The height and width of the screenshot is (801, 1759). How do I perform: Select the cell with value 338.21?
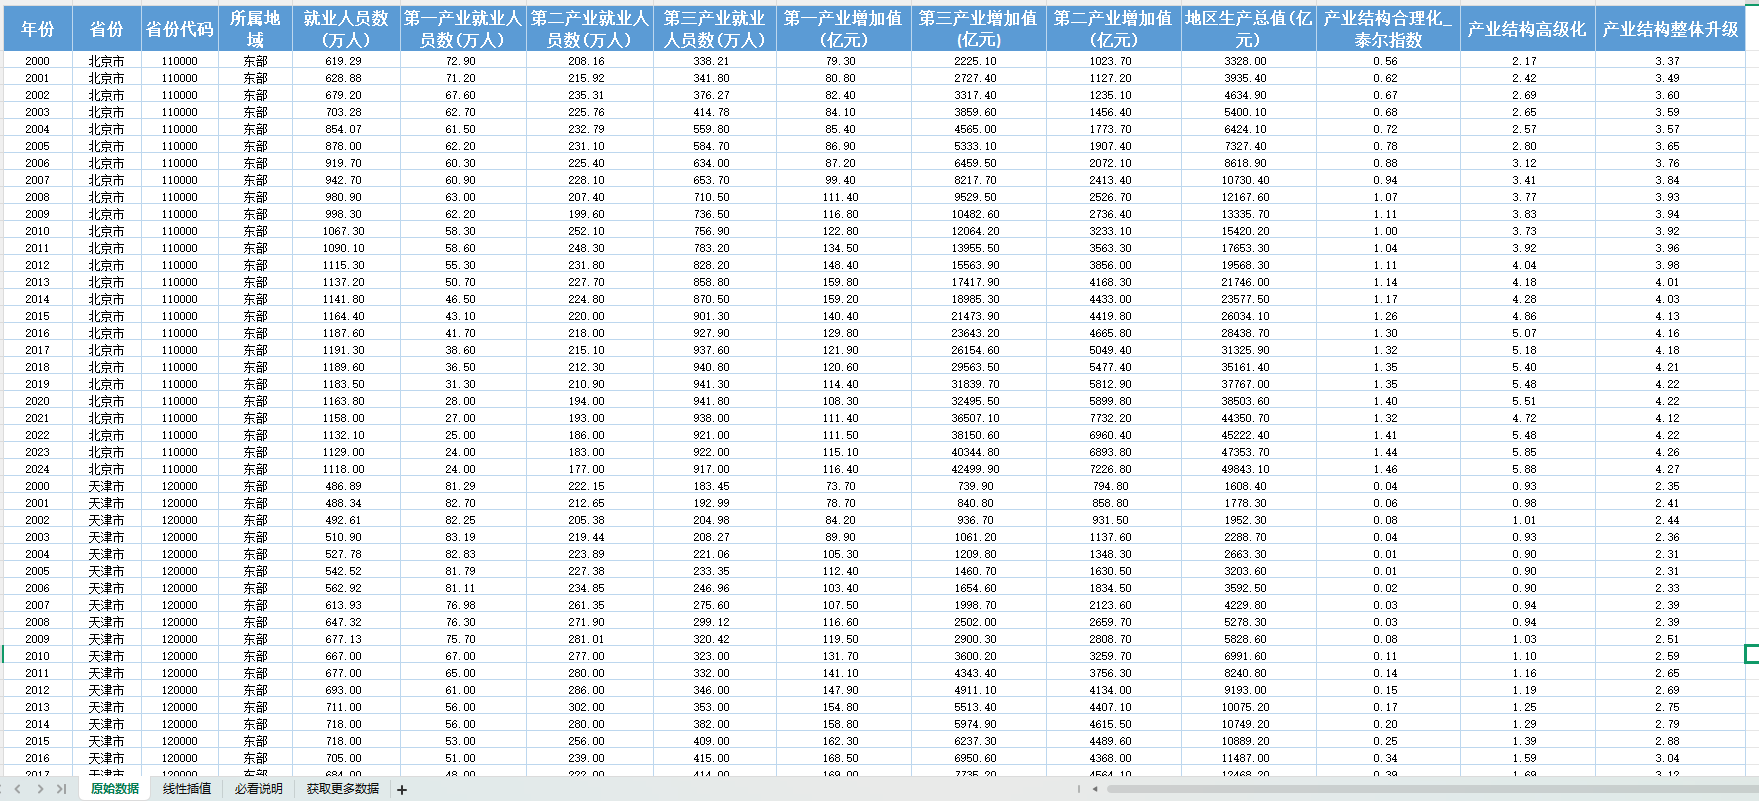tap(714, 61)
